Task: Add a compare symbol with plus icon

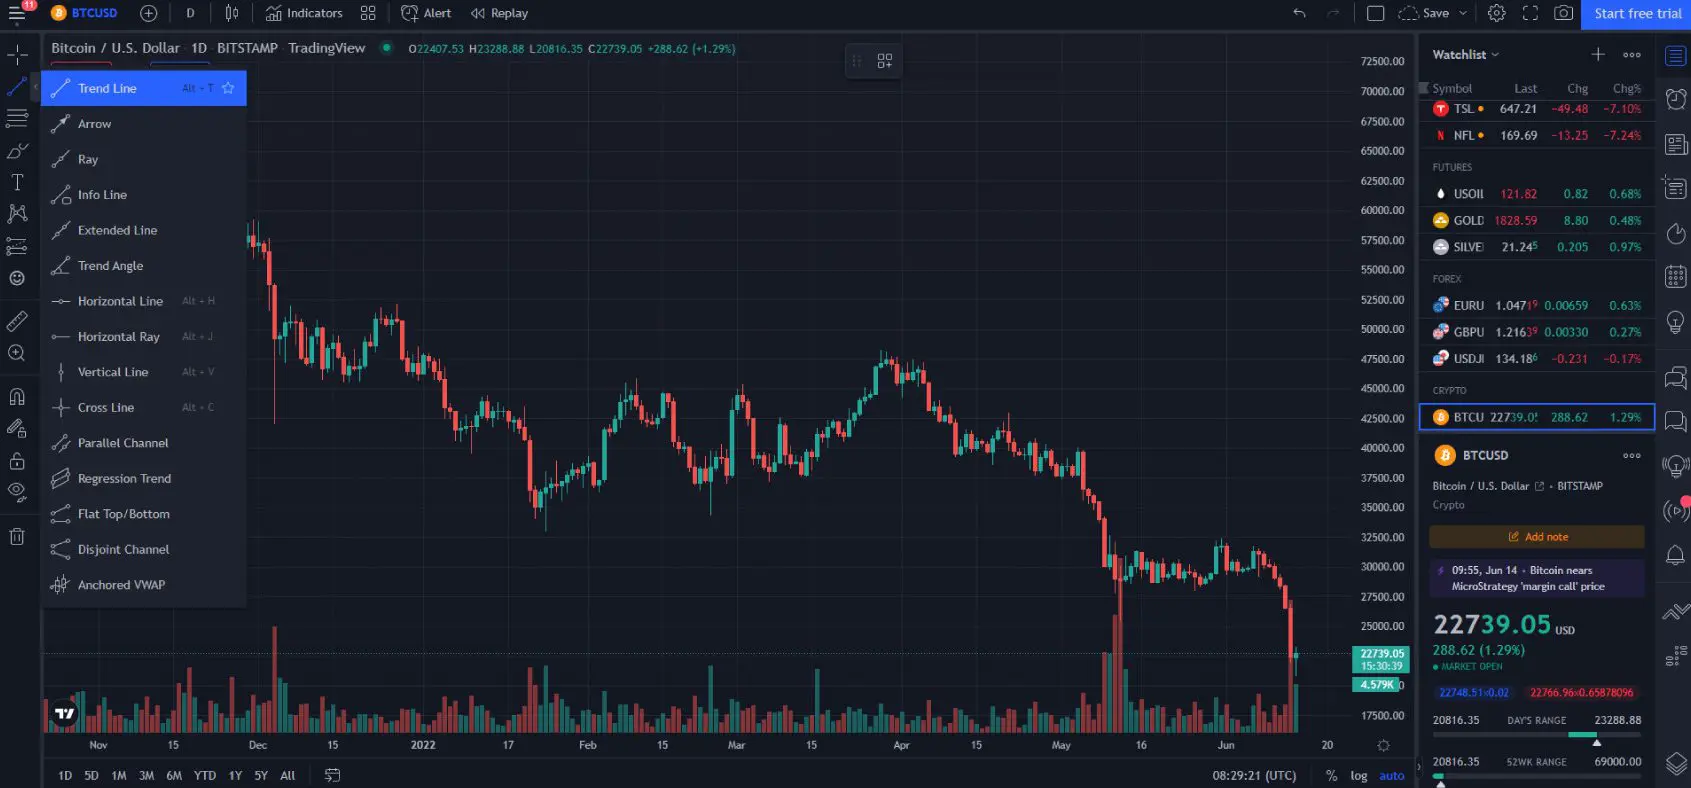Action: (149, 13)
